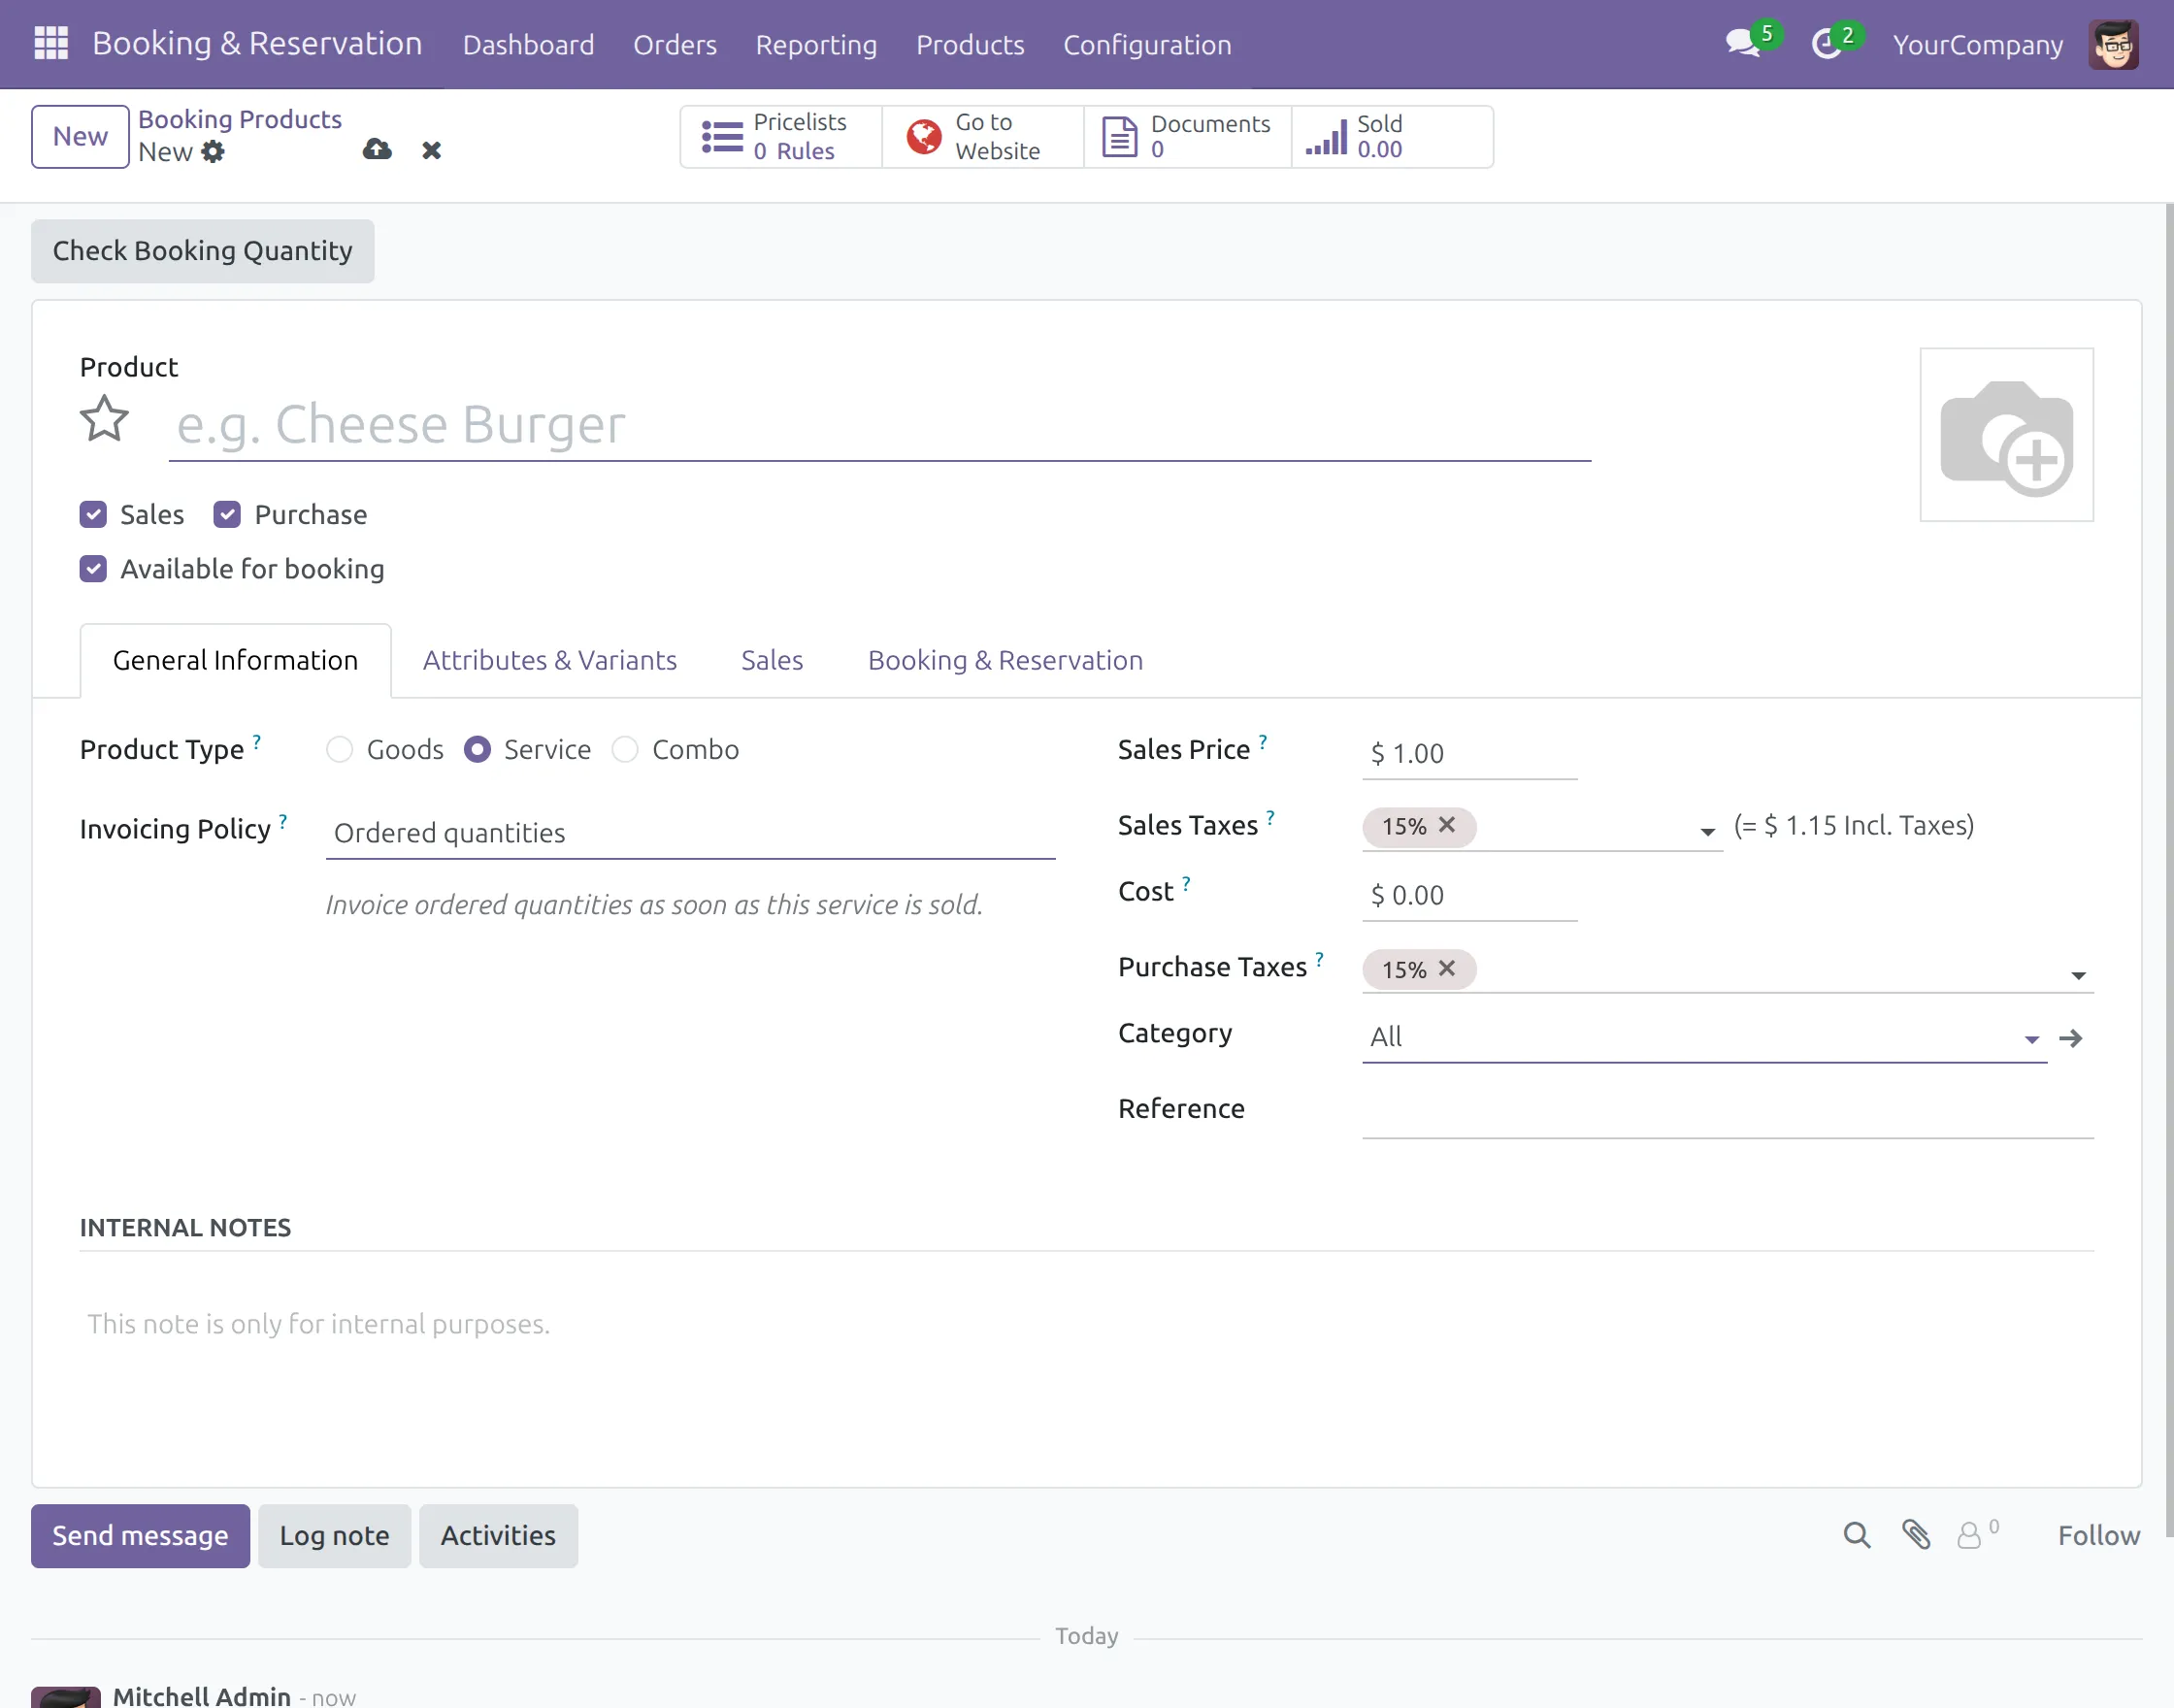Open the activities clock icon
The width and height of the screenshot is (2174, 1708).
tap(1827, 44)
